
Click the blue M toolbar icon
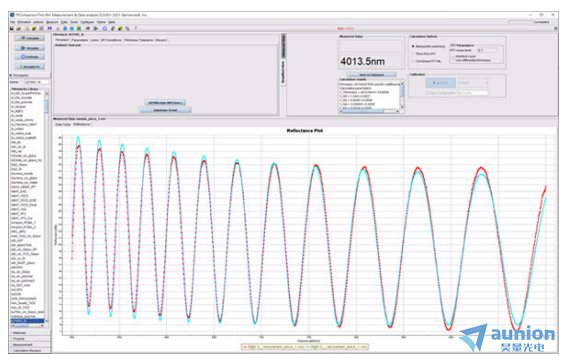(x=50, y=28)
